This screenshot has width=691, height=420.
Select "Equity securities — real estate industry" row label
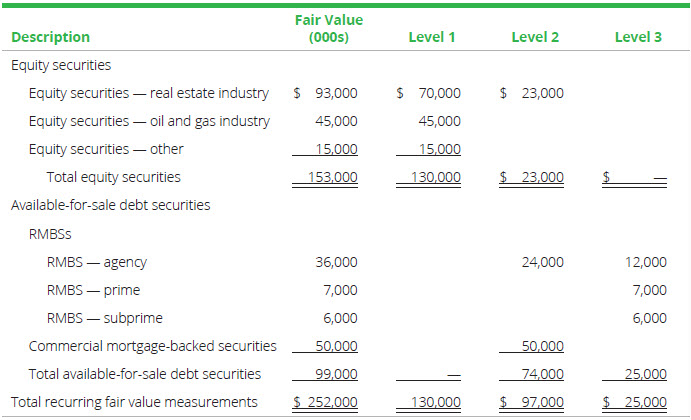coord(149,93)
